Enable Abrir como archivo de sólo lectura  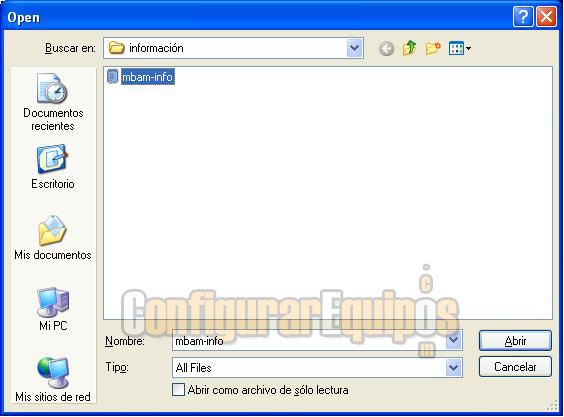178,390
